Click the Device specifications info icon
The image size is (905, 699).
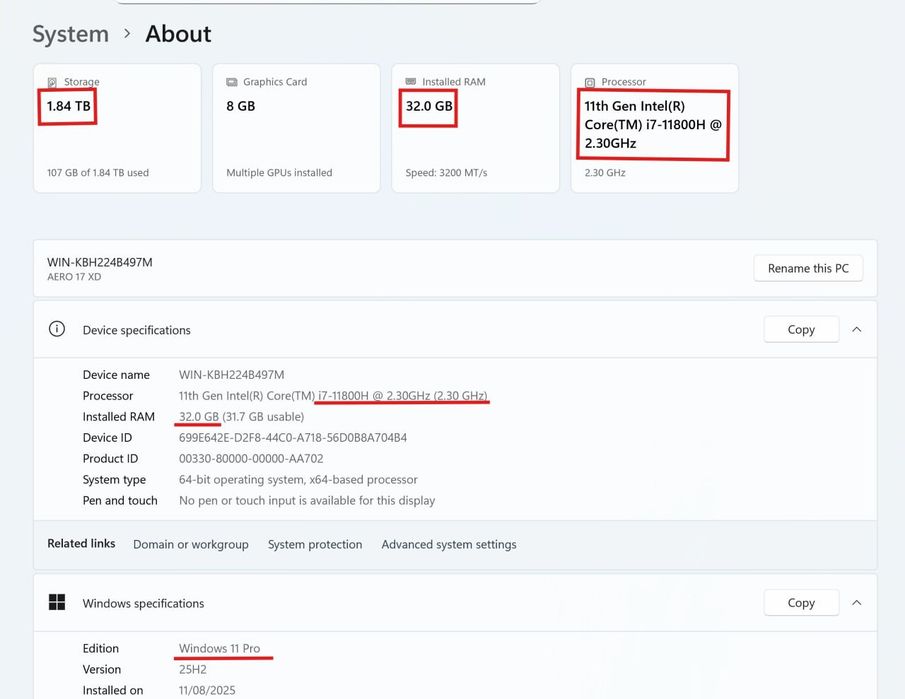57,329
